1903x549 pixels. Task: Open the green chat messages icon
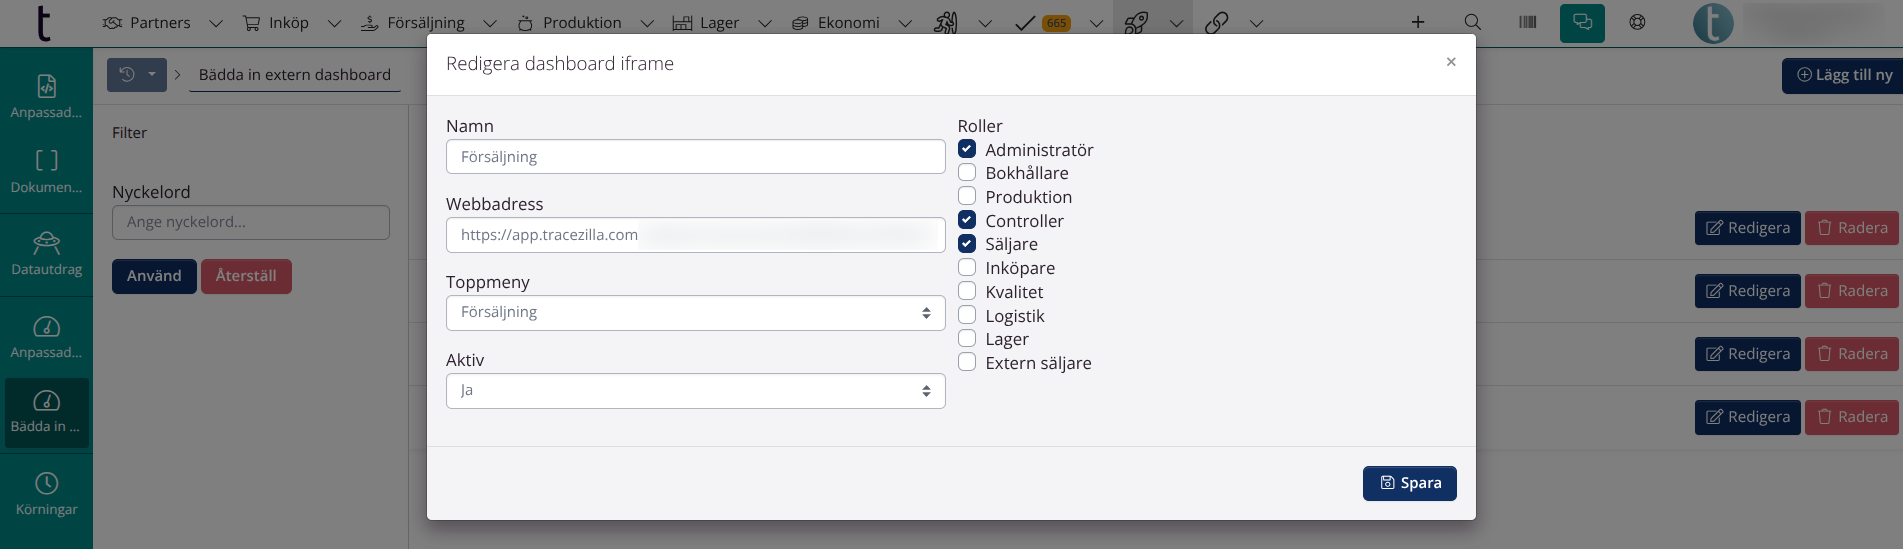click(x=1581, y=22)
